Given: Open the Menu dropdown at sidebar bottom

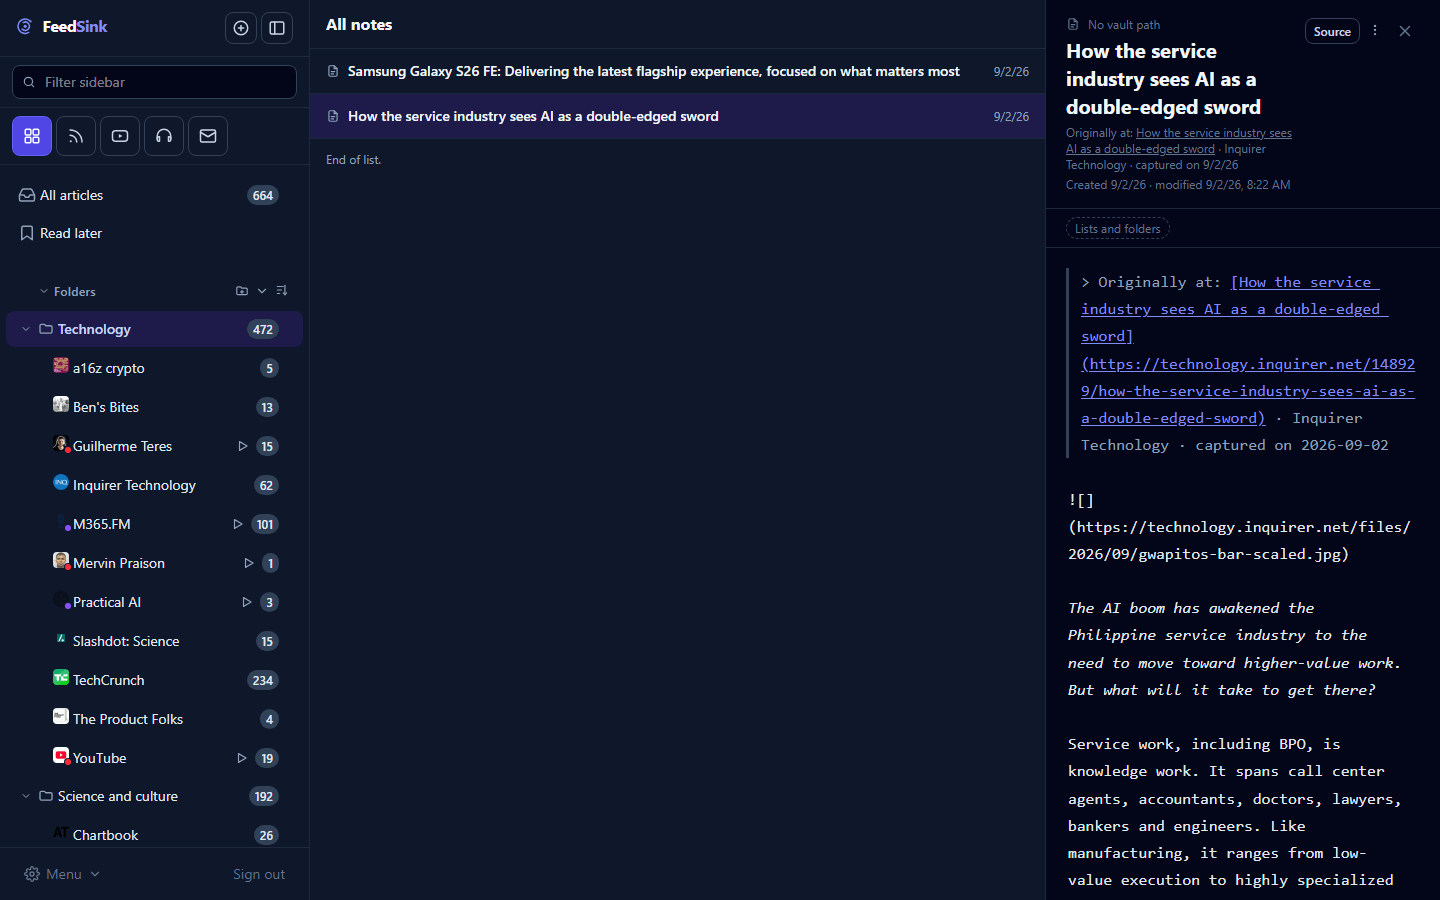Looking at the screenshot, I should tap(62, 874).
